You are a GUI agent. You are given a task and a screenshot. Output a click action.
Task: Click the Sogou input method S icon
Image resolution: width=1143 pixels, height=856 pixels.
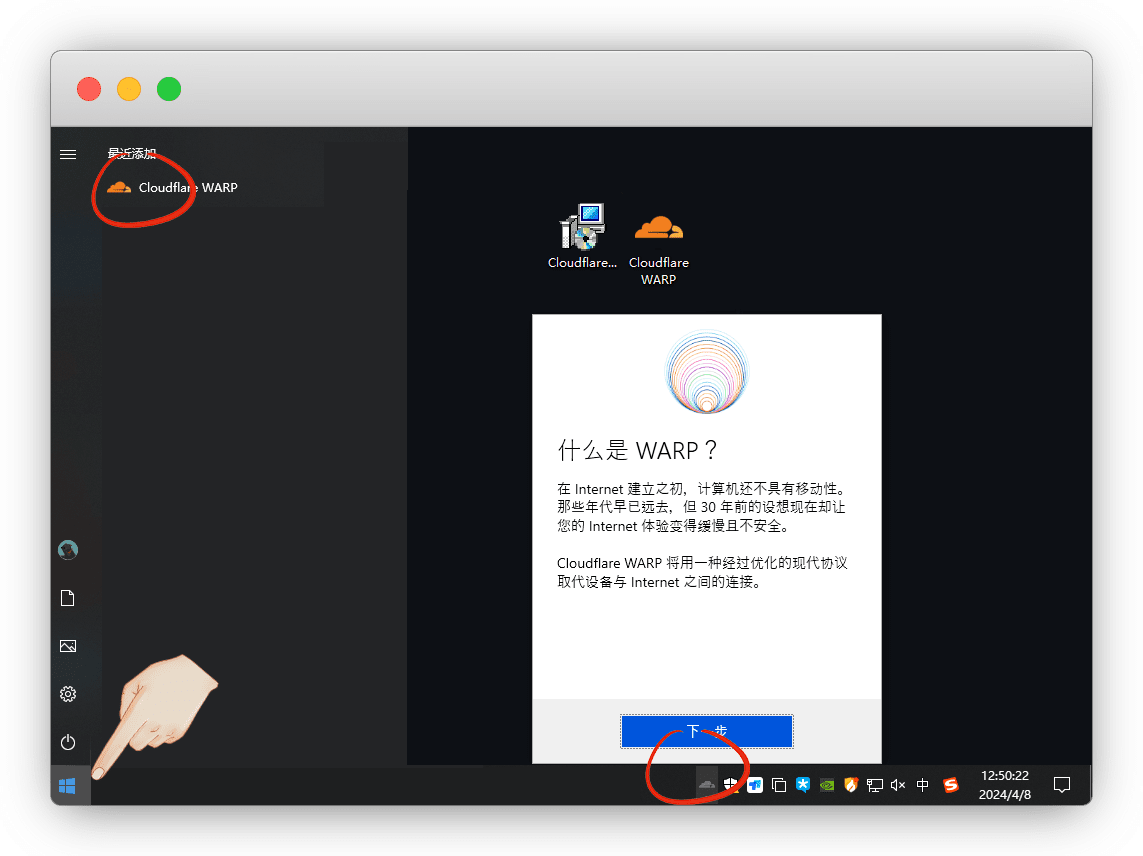(951, 785)
